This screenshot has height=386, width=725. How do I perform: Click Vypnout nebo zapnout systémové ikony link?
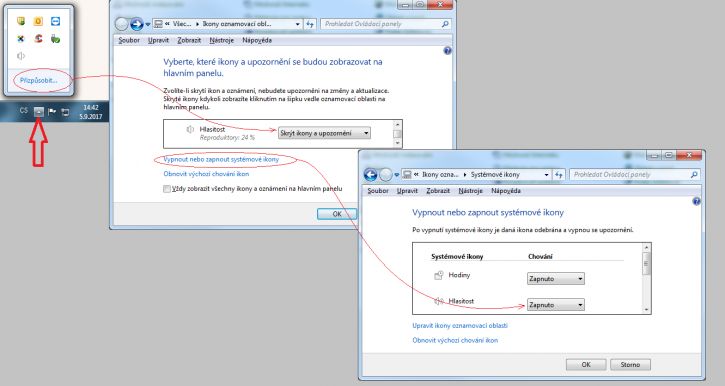[221, 159]
